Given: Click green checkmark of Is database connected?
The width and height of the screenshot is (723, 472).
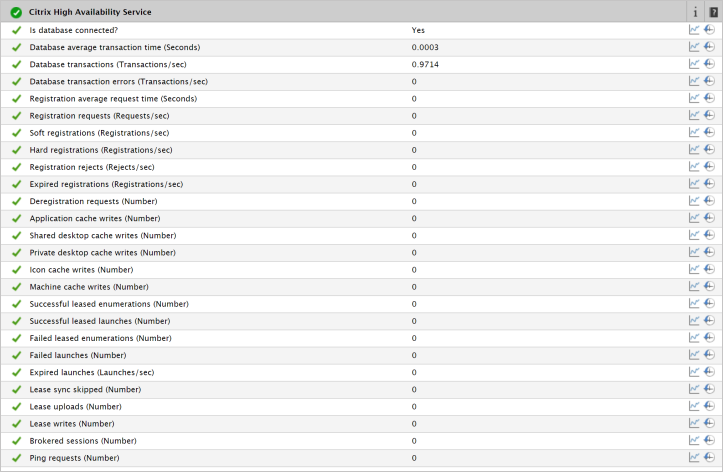Looking at the screenshot, I should [17, 30].
